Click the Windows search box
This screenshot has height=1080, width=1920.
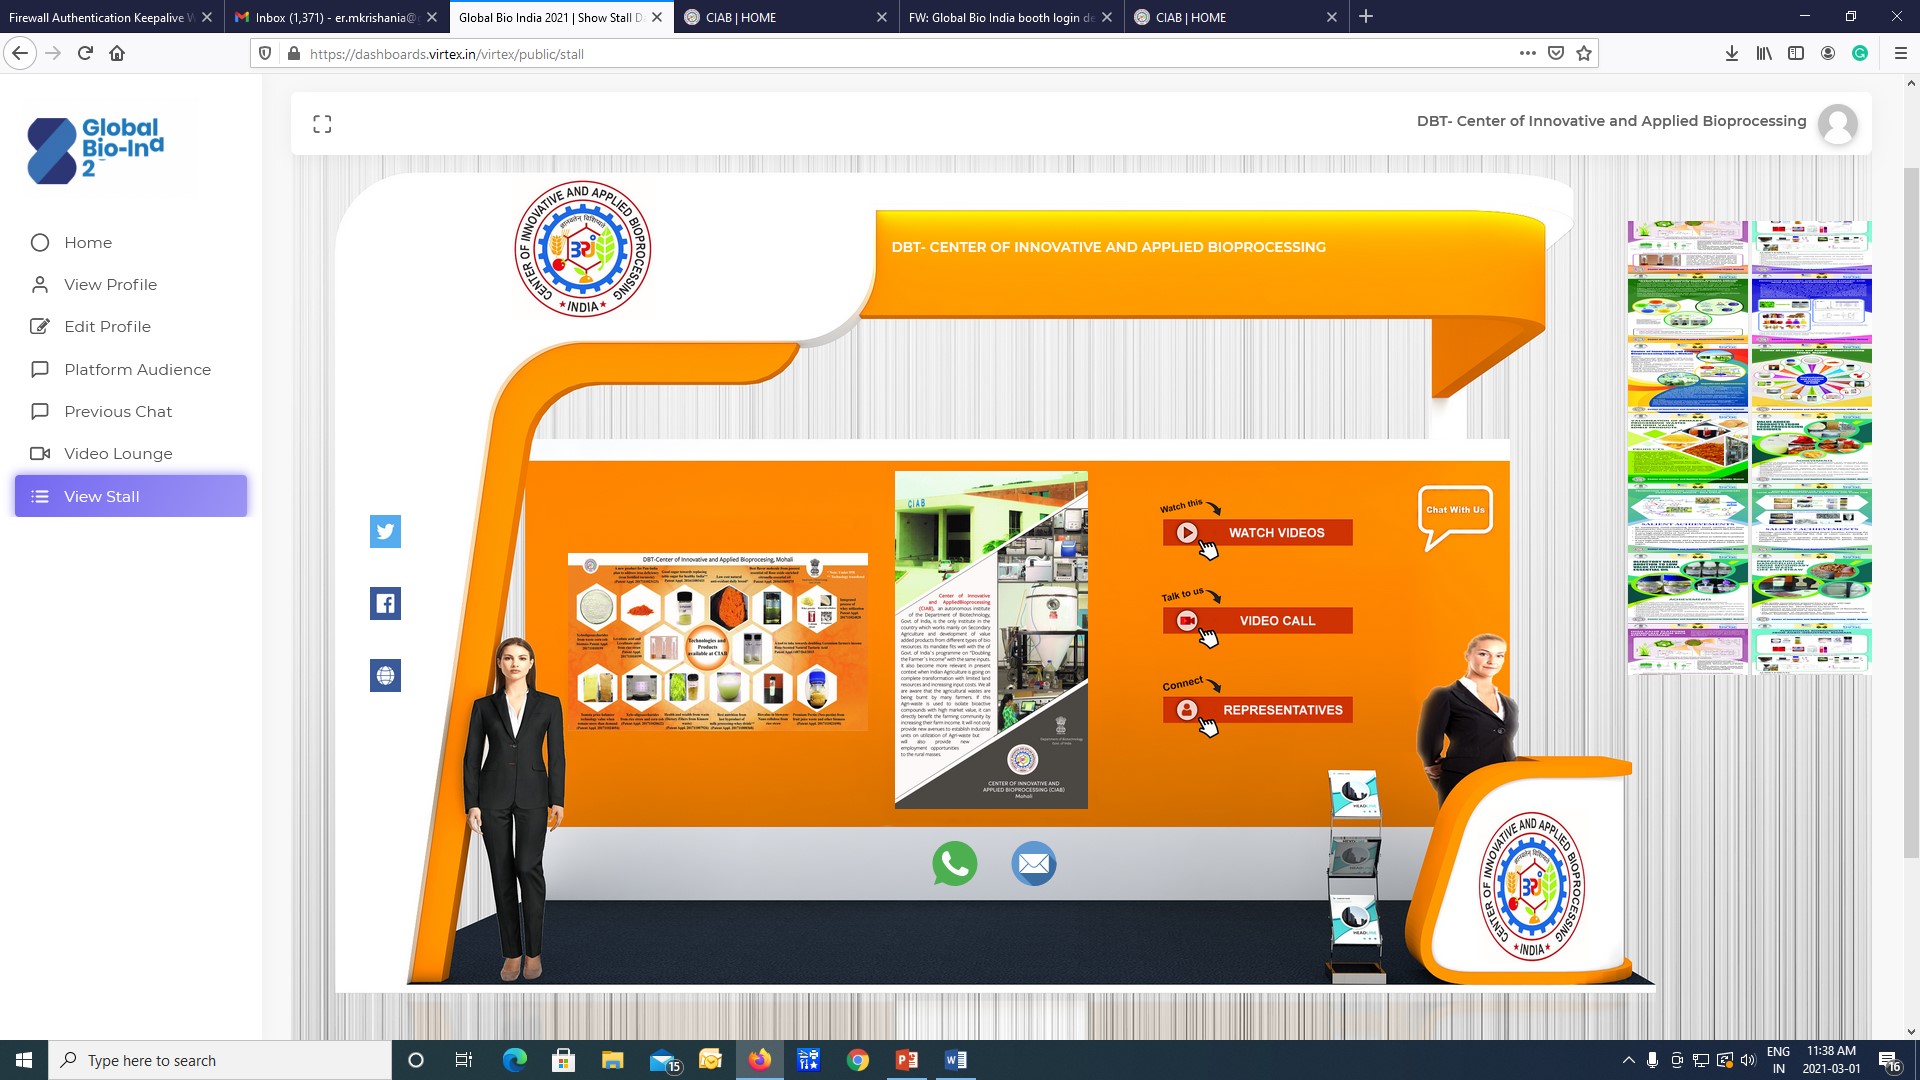click(x=220, y=1060)
